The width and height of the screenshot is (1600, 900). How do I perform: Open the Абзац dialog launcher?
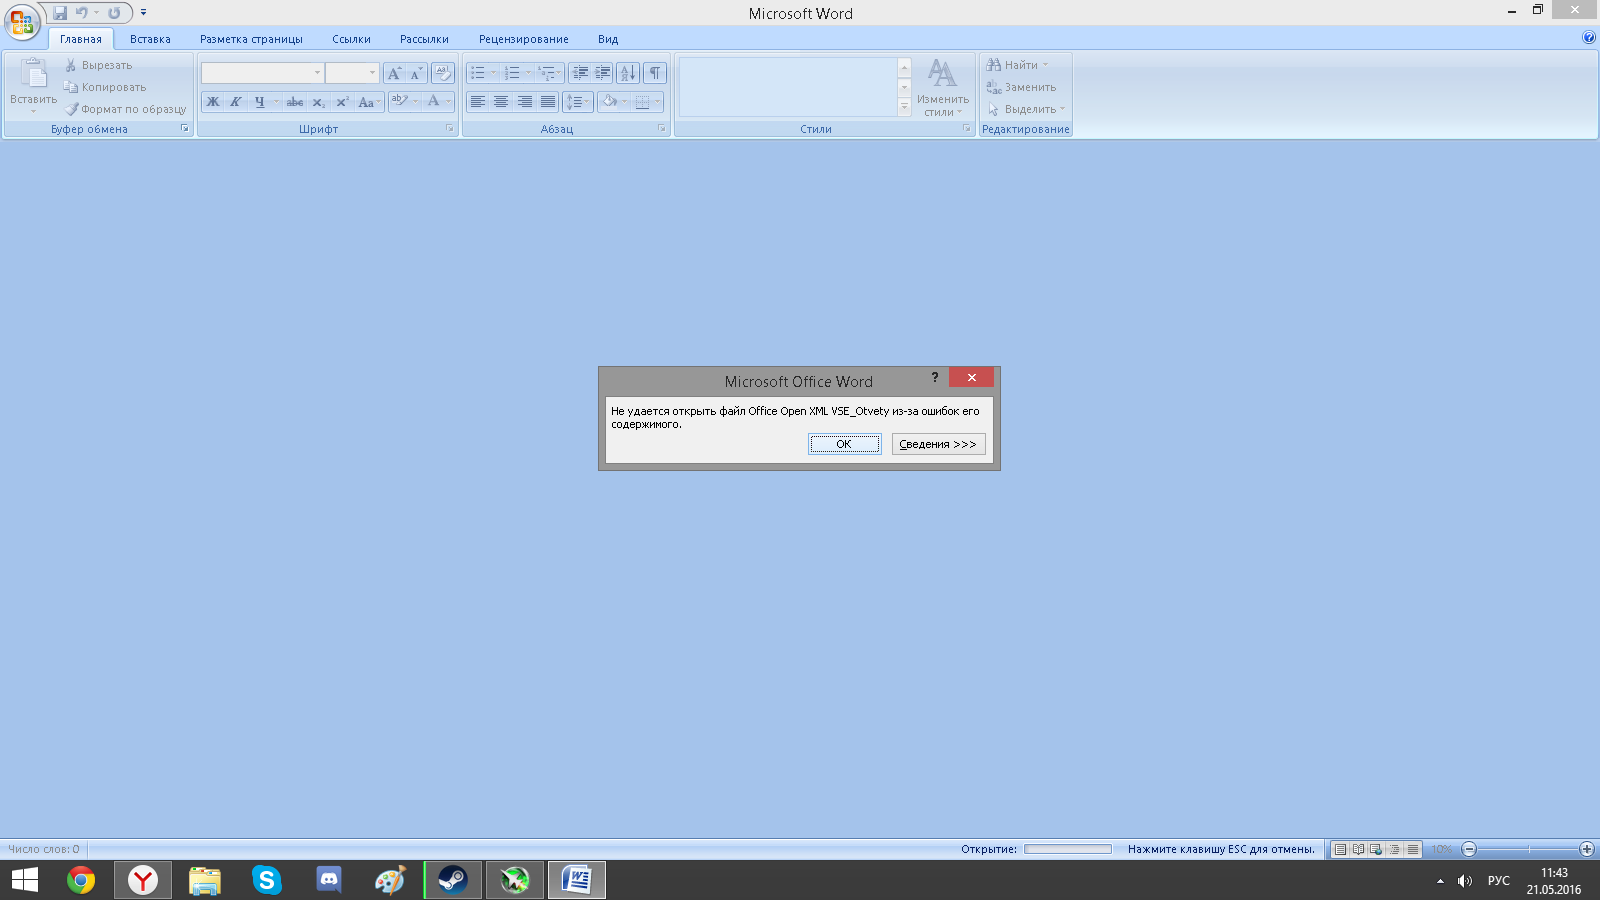click(x=662, y=129)
